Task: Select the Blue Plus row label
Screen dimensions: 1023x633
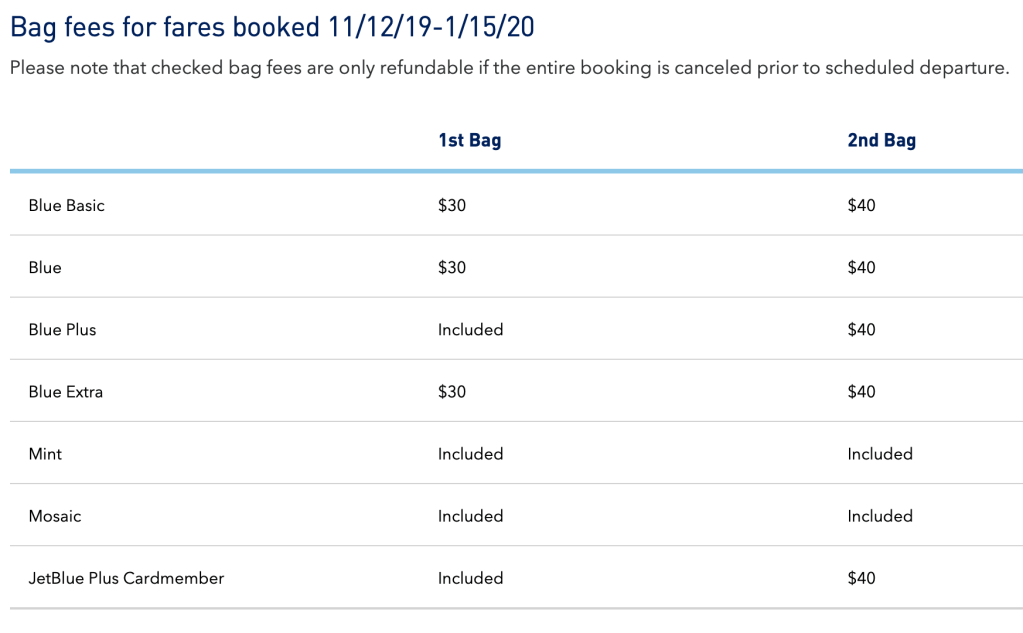Action: coord(62,330)
